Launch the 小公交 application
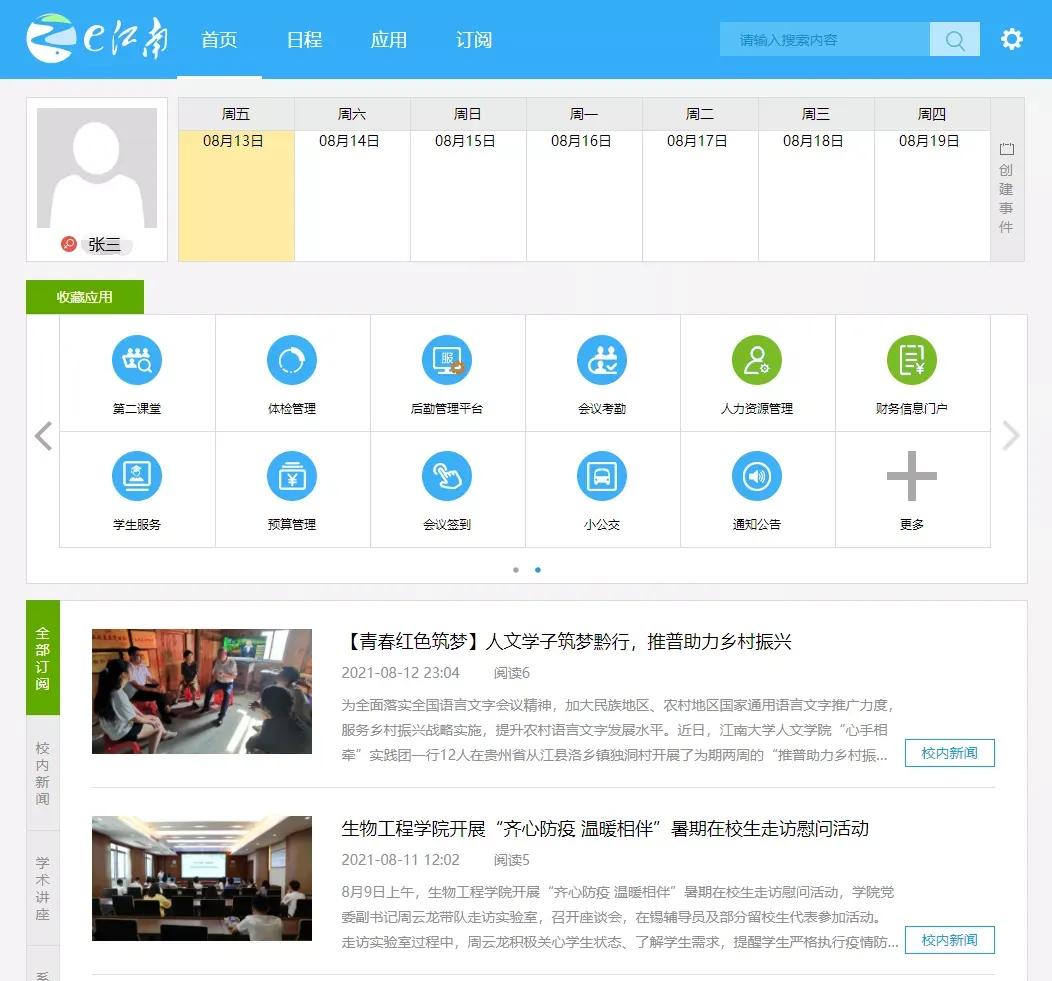This screenshot has width=1052, height=981. tap(602, 489)
